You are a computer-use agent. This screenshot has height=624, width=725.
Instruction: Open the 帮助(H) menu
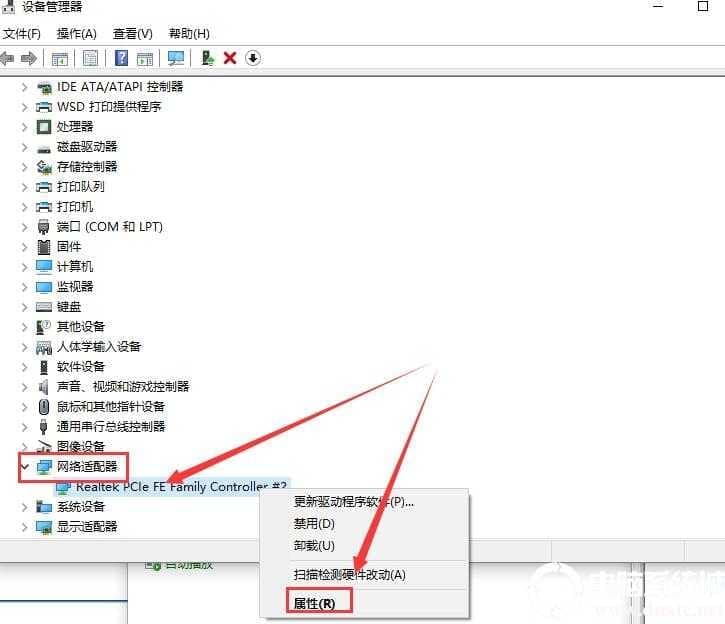(189, 34)
